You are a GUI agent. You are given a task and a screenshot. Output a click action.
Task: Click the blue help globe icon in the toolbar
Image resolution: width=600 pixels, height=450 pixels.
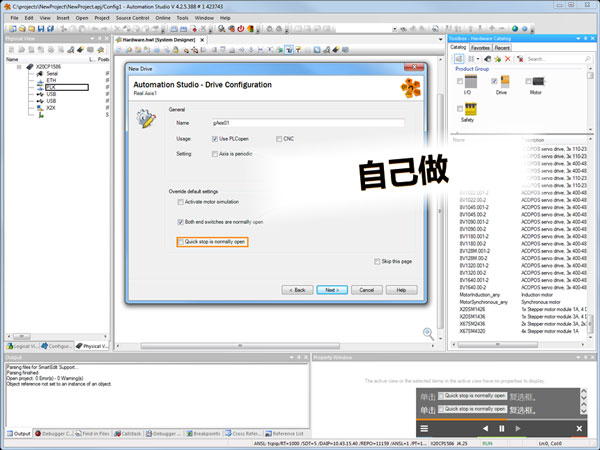click(x=525, y=29)
